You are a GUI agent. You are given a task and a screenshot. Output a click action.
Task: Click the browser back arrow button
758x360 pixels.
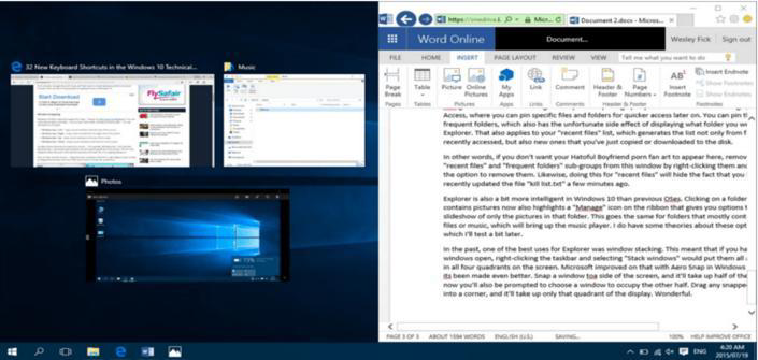coord(407,19)
